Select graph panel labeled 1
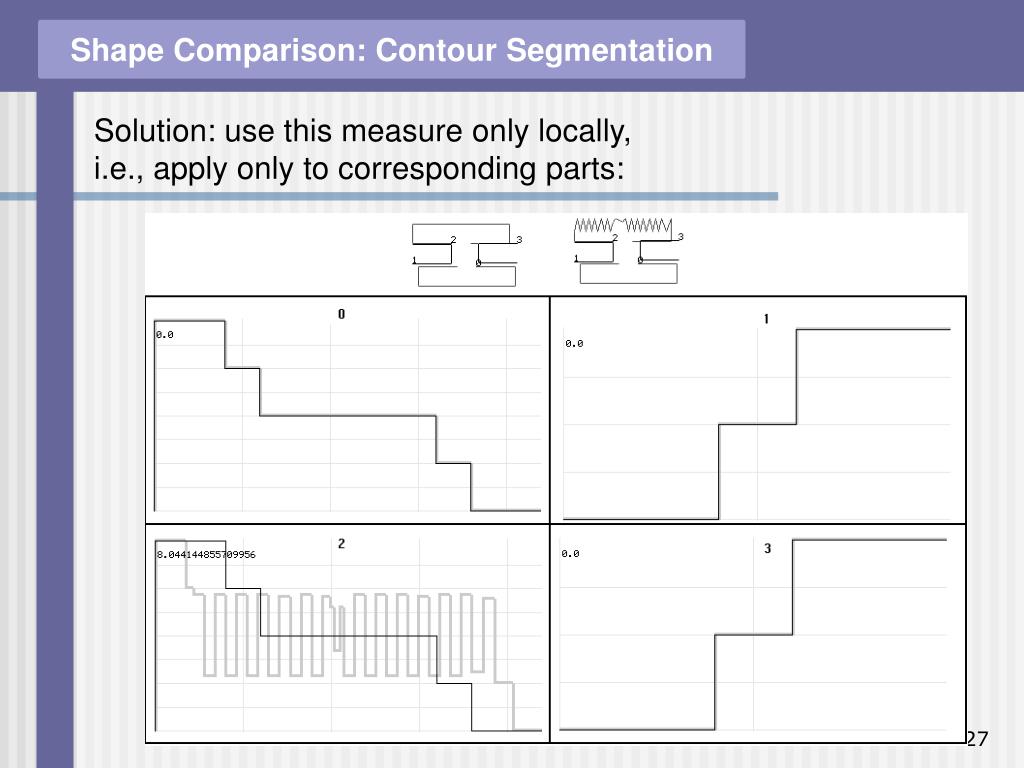Viewport: 1024px width, 768px height. 758,410
